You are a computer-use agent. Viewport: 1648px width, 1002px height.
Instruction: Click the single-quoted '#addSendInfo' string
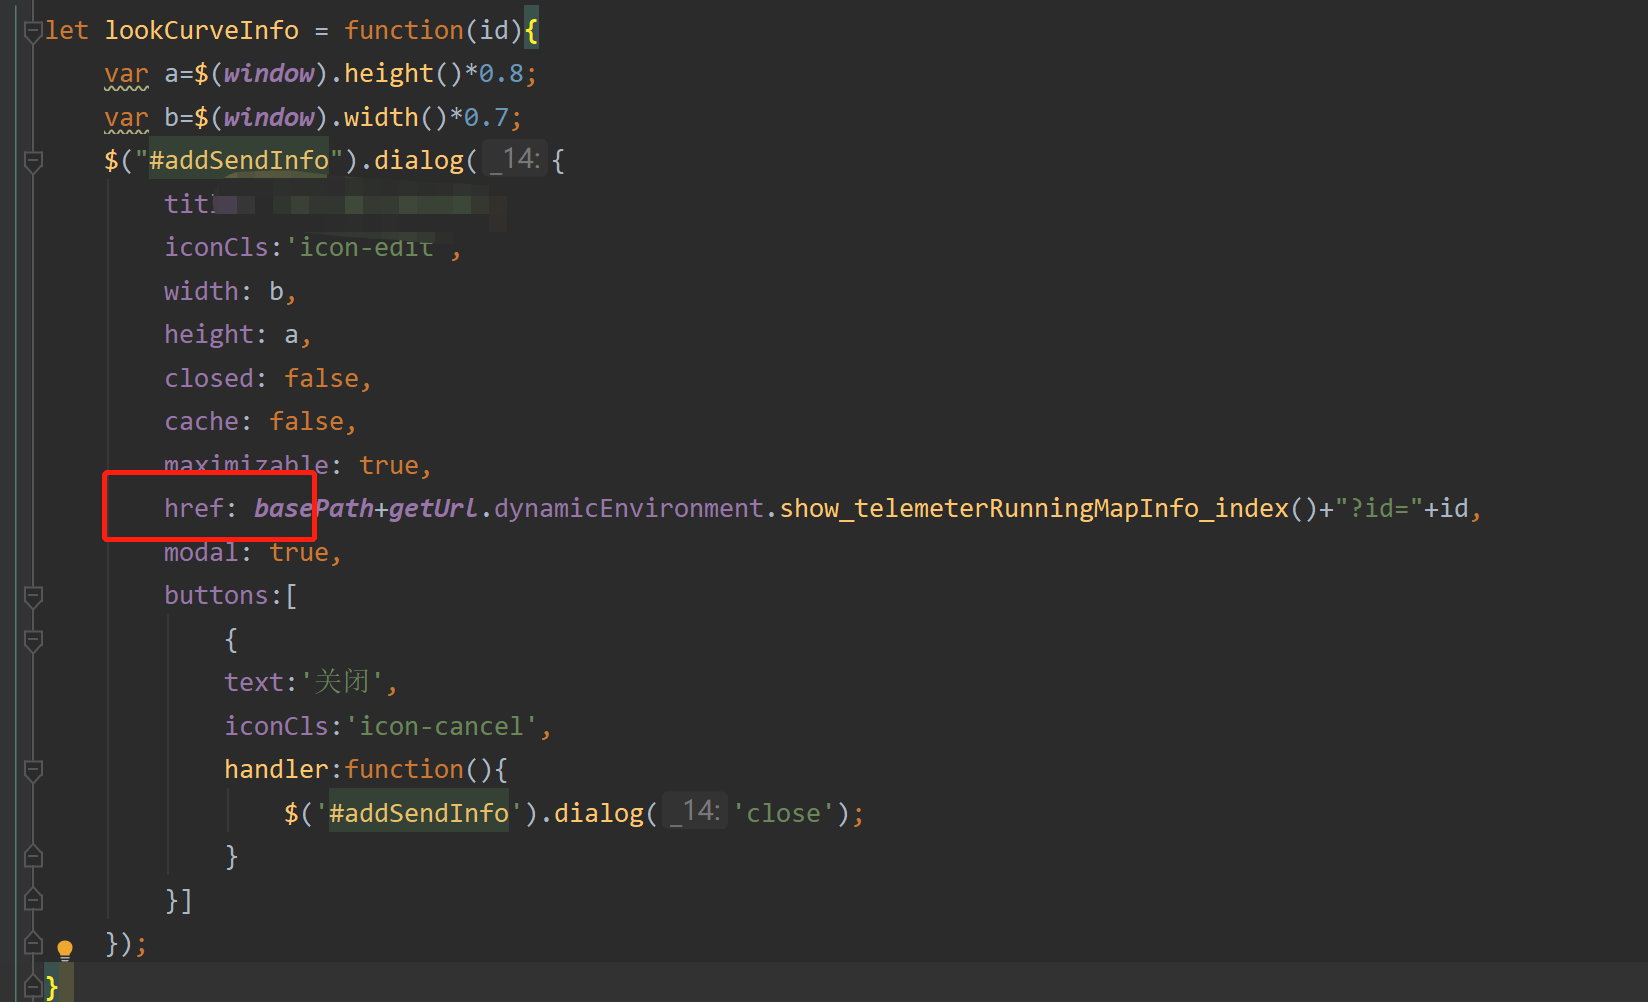point(419,813)
